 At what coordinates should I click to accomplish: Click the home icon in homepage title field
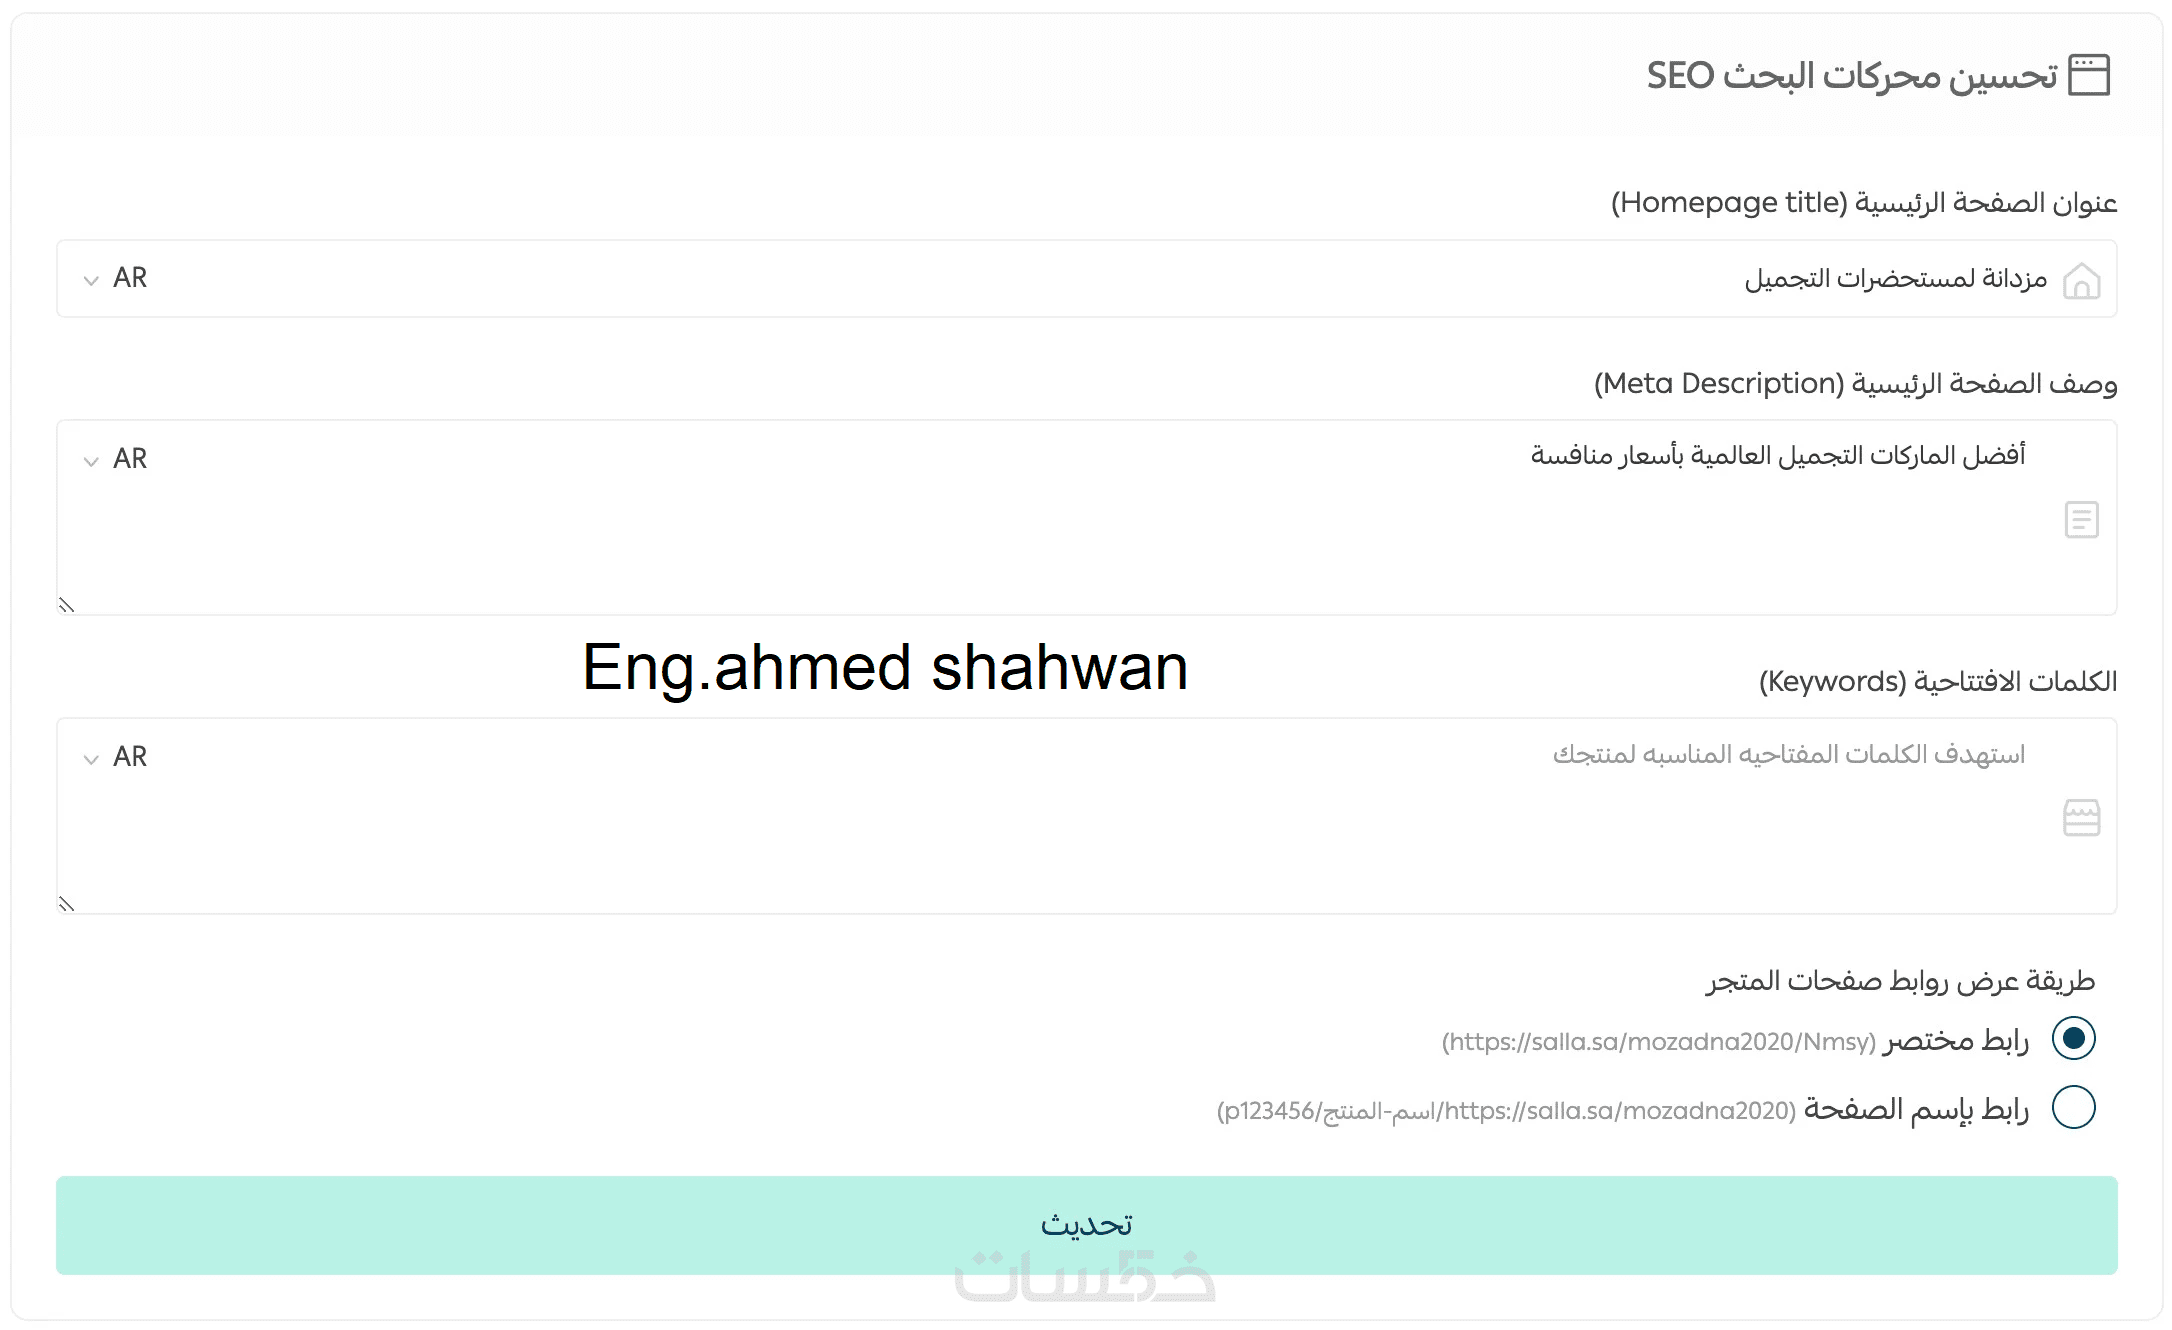coord(2081,280)
